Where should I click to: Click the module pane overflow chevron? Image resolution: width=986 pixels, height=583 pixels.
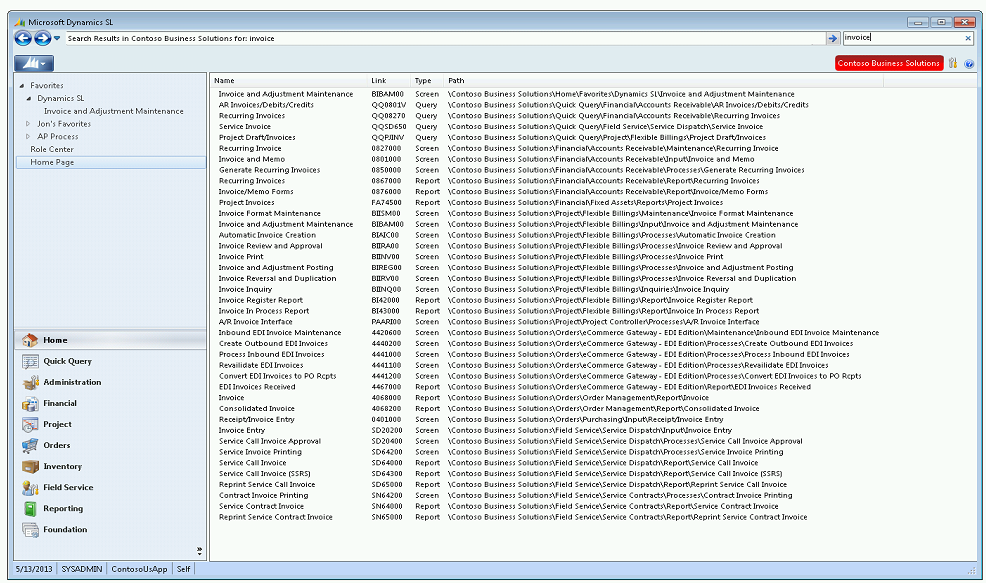tap(199, 551)
